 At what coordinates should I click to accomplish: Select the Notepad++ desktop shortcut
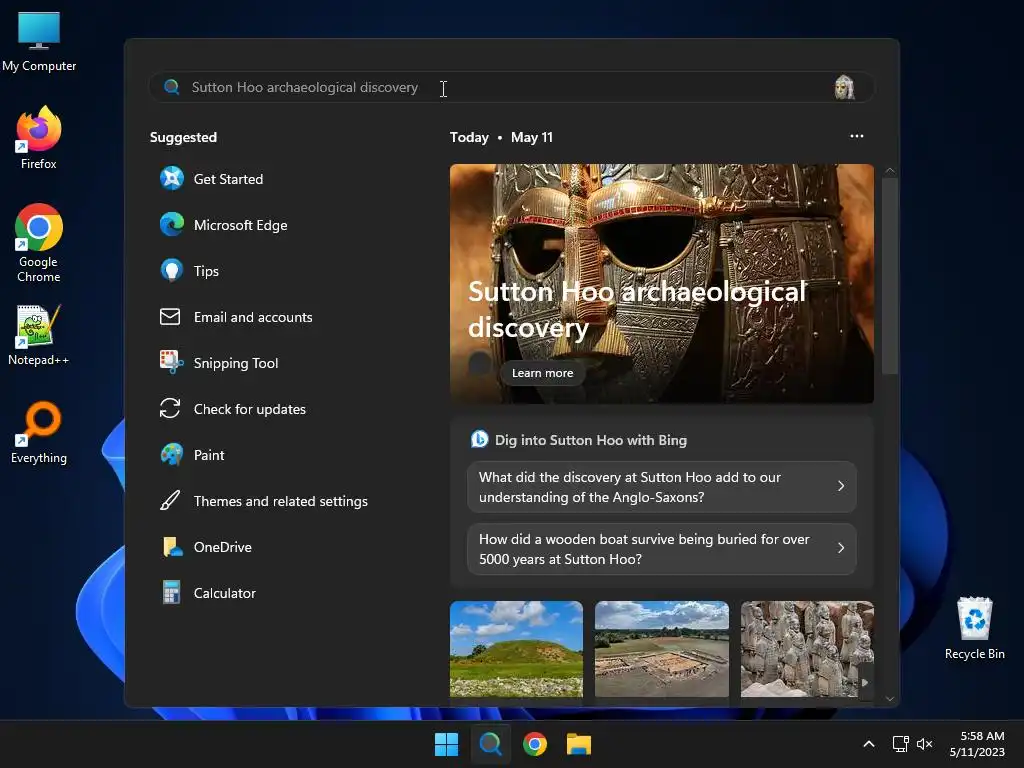(39, 335)
